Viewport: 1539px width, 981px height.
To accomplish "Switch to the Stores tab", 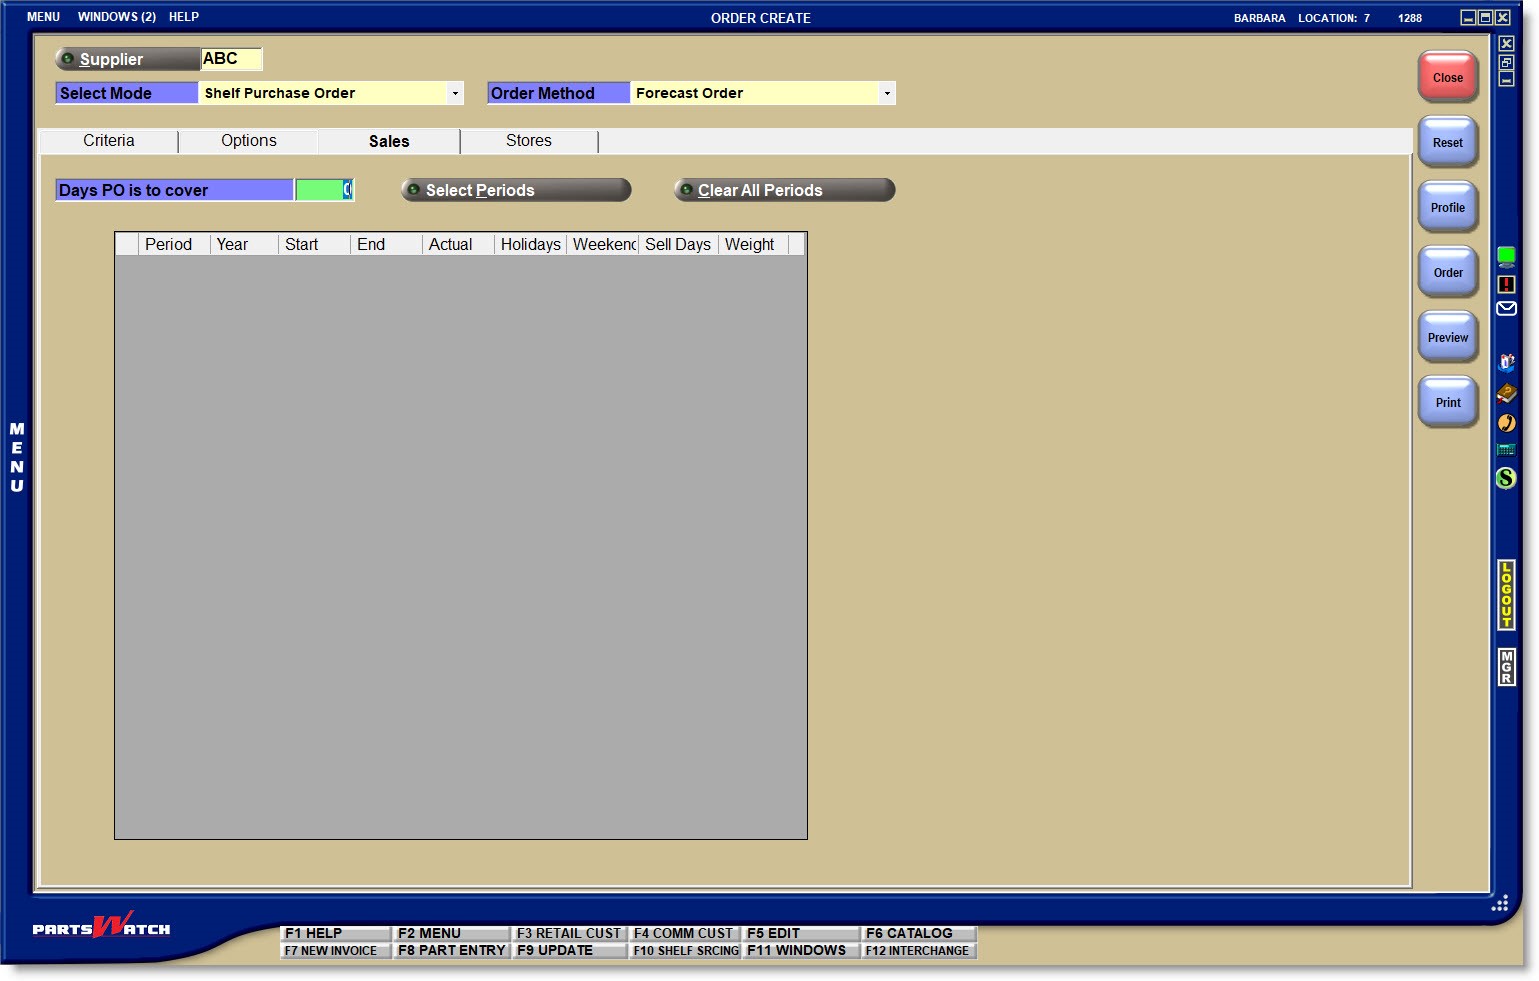I will coord(529,141).
